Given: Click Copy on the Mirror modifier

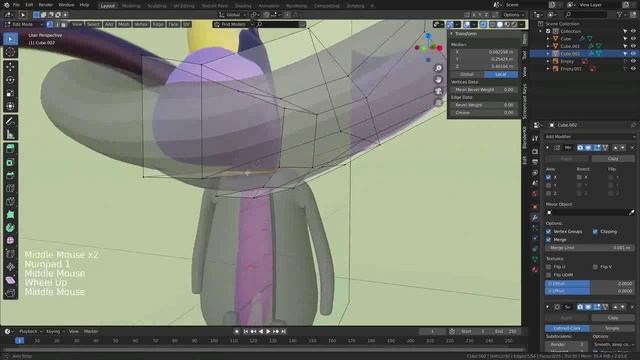Looking at the screenshot, I should tap(613, 158).
